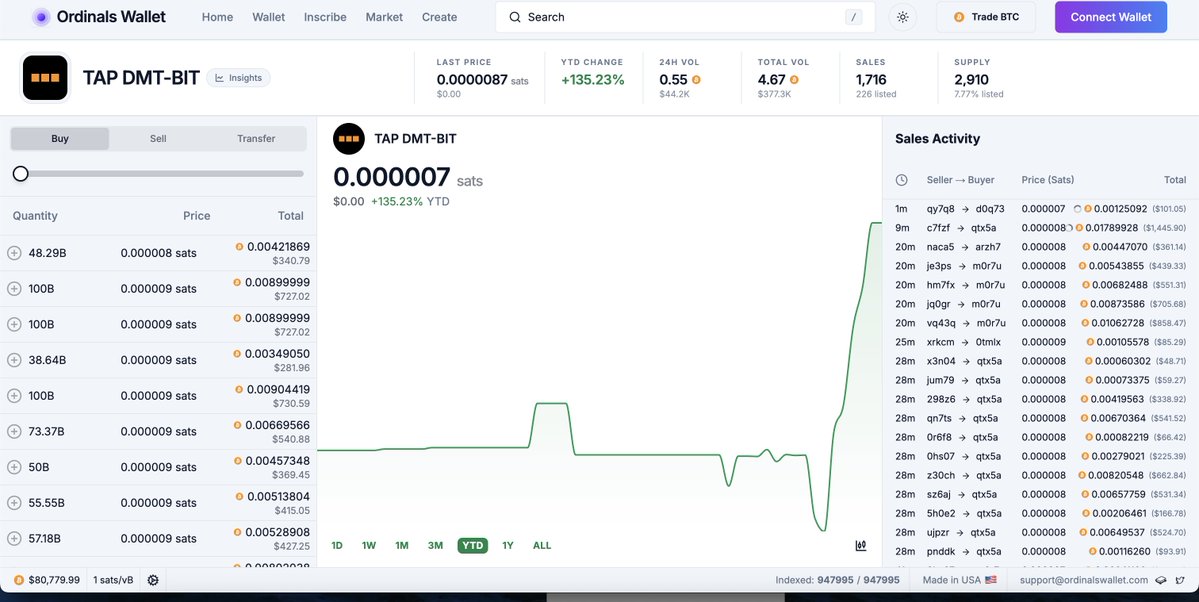This screenshot has height=602, width=1199.
Task: Select the ALL chart range
Action: (542, 545)
